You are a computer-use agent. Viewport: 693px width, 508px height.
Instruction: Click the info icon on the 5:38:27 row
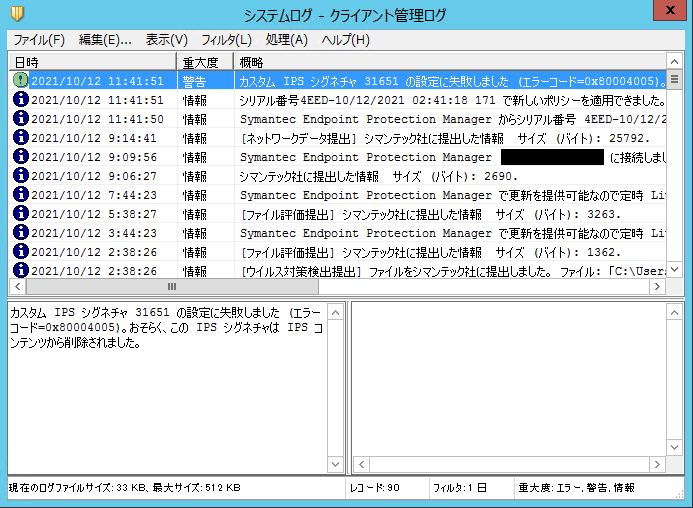pyautogui.click(x=20, y=214)
